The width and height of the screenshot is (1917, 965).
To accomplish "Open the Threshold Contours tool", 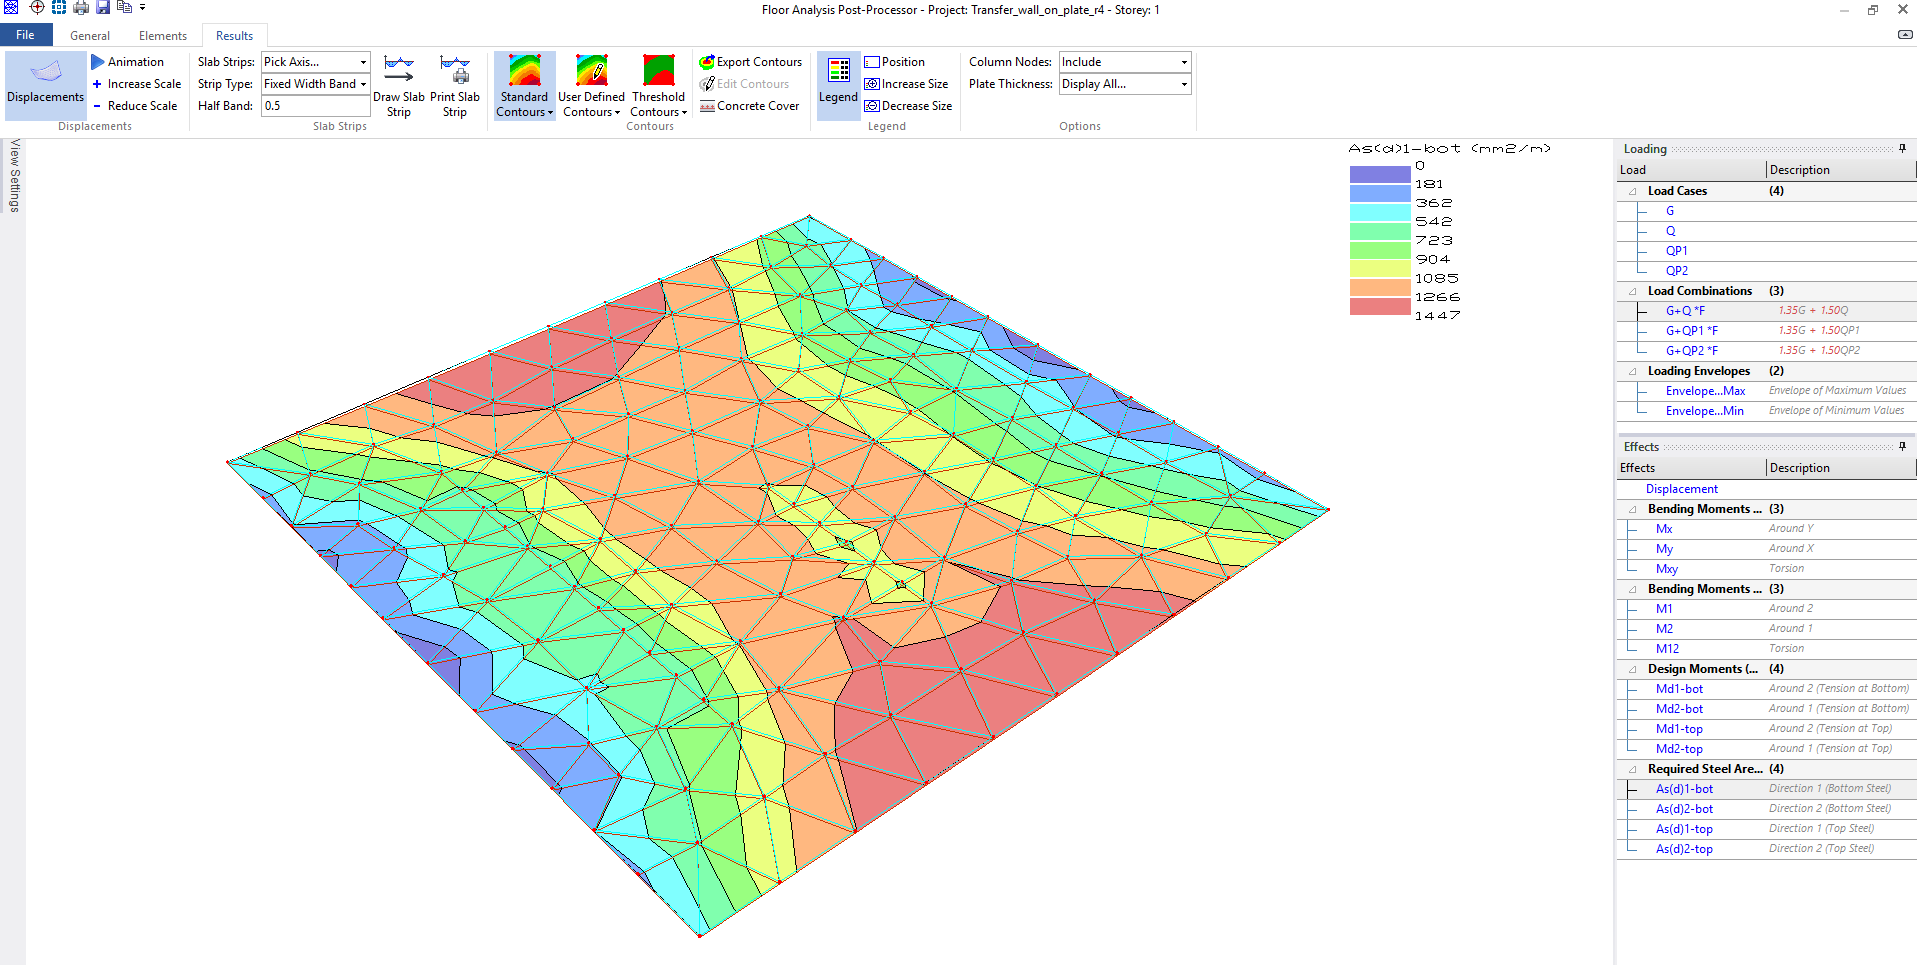I will [658, 85].
